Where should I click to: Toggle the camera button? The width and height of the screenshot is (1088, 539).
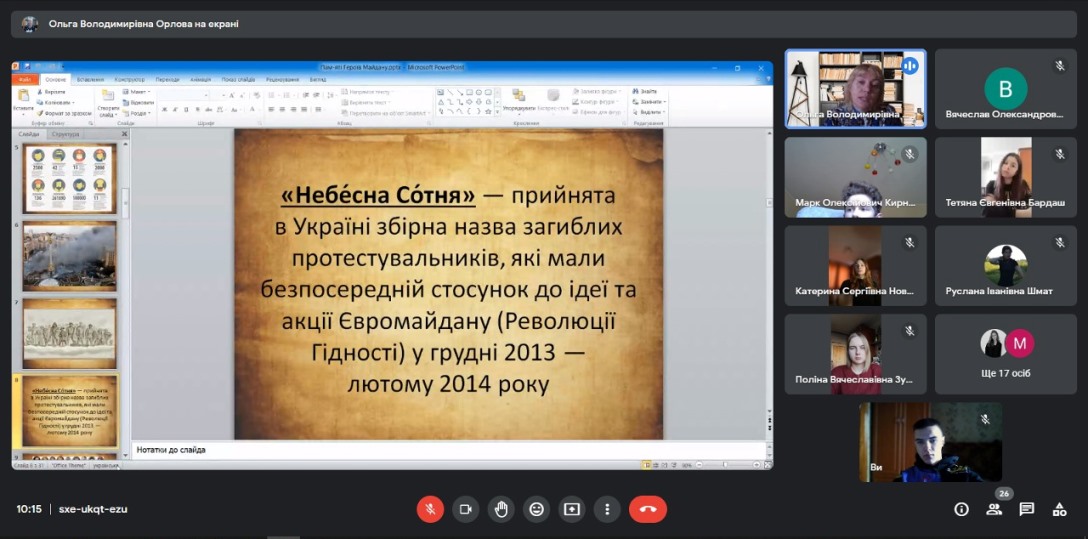tap(465, 509)
